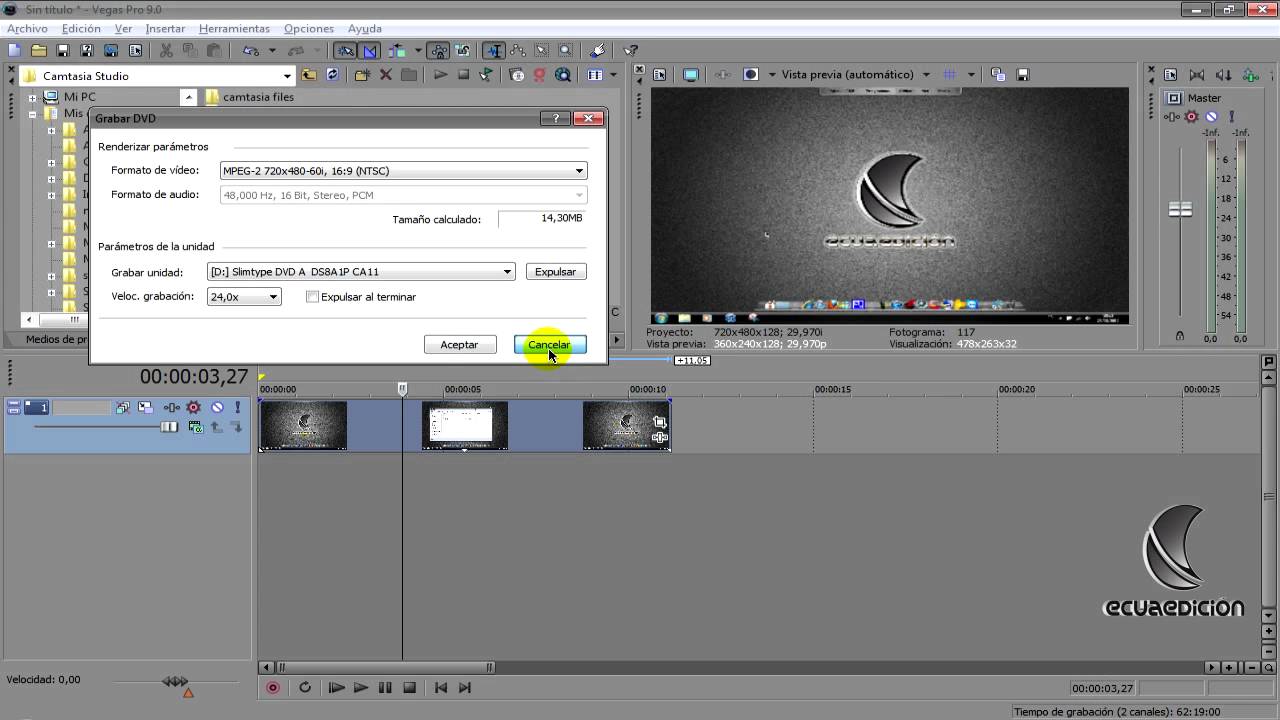Enable snapping toolbar icon
Image resolution: width=1280 pixels, height=720 pixels.
346,50
